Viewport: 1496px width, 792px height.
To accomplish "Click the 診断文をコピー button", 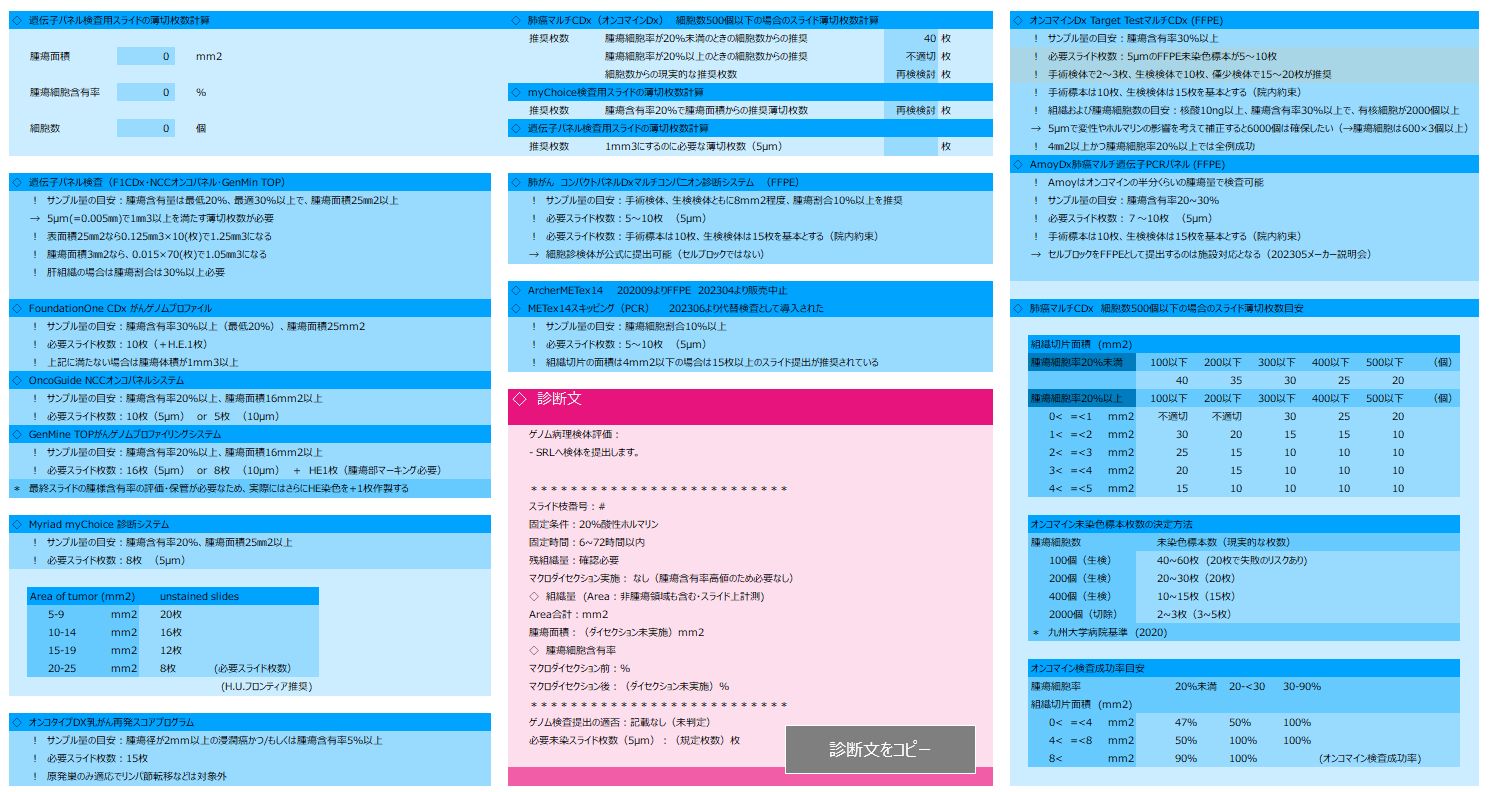I will point(880,749).
